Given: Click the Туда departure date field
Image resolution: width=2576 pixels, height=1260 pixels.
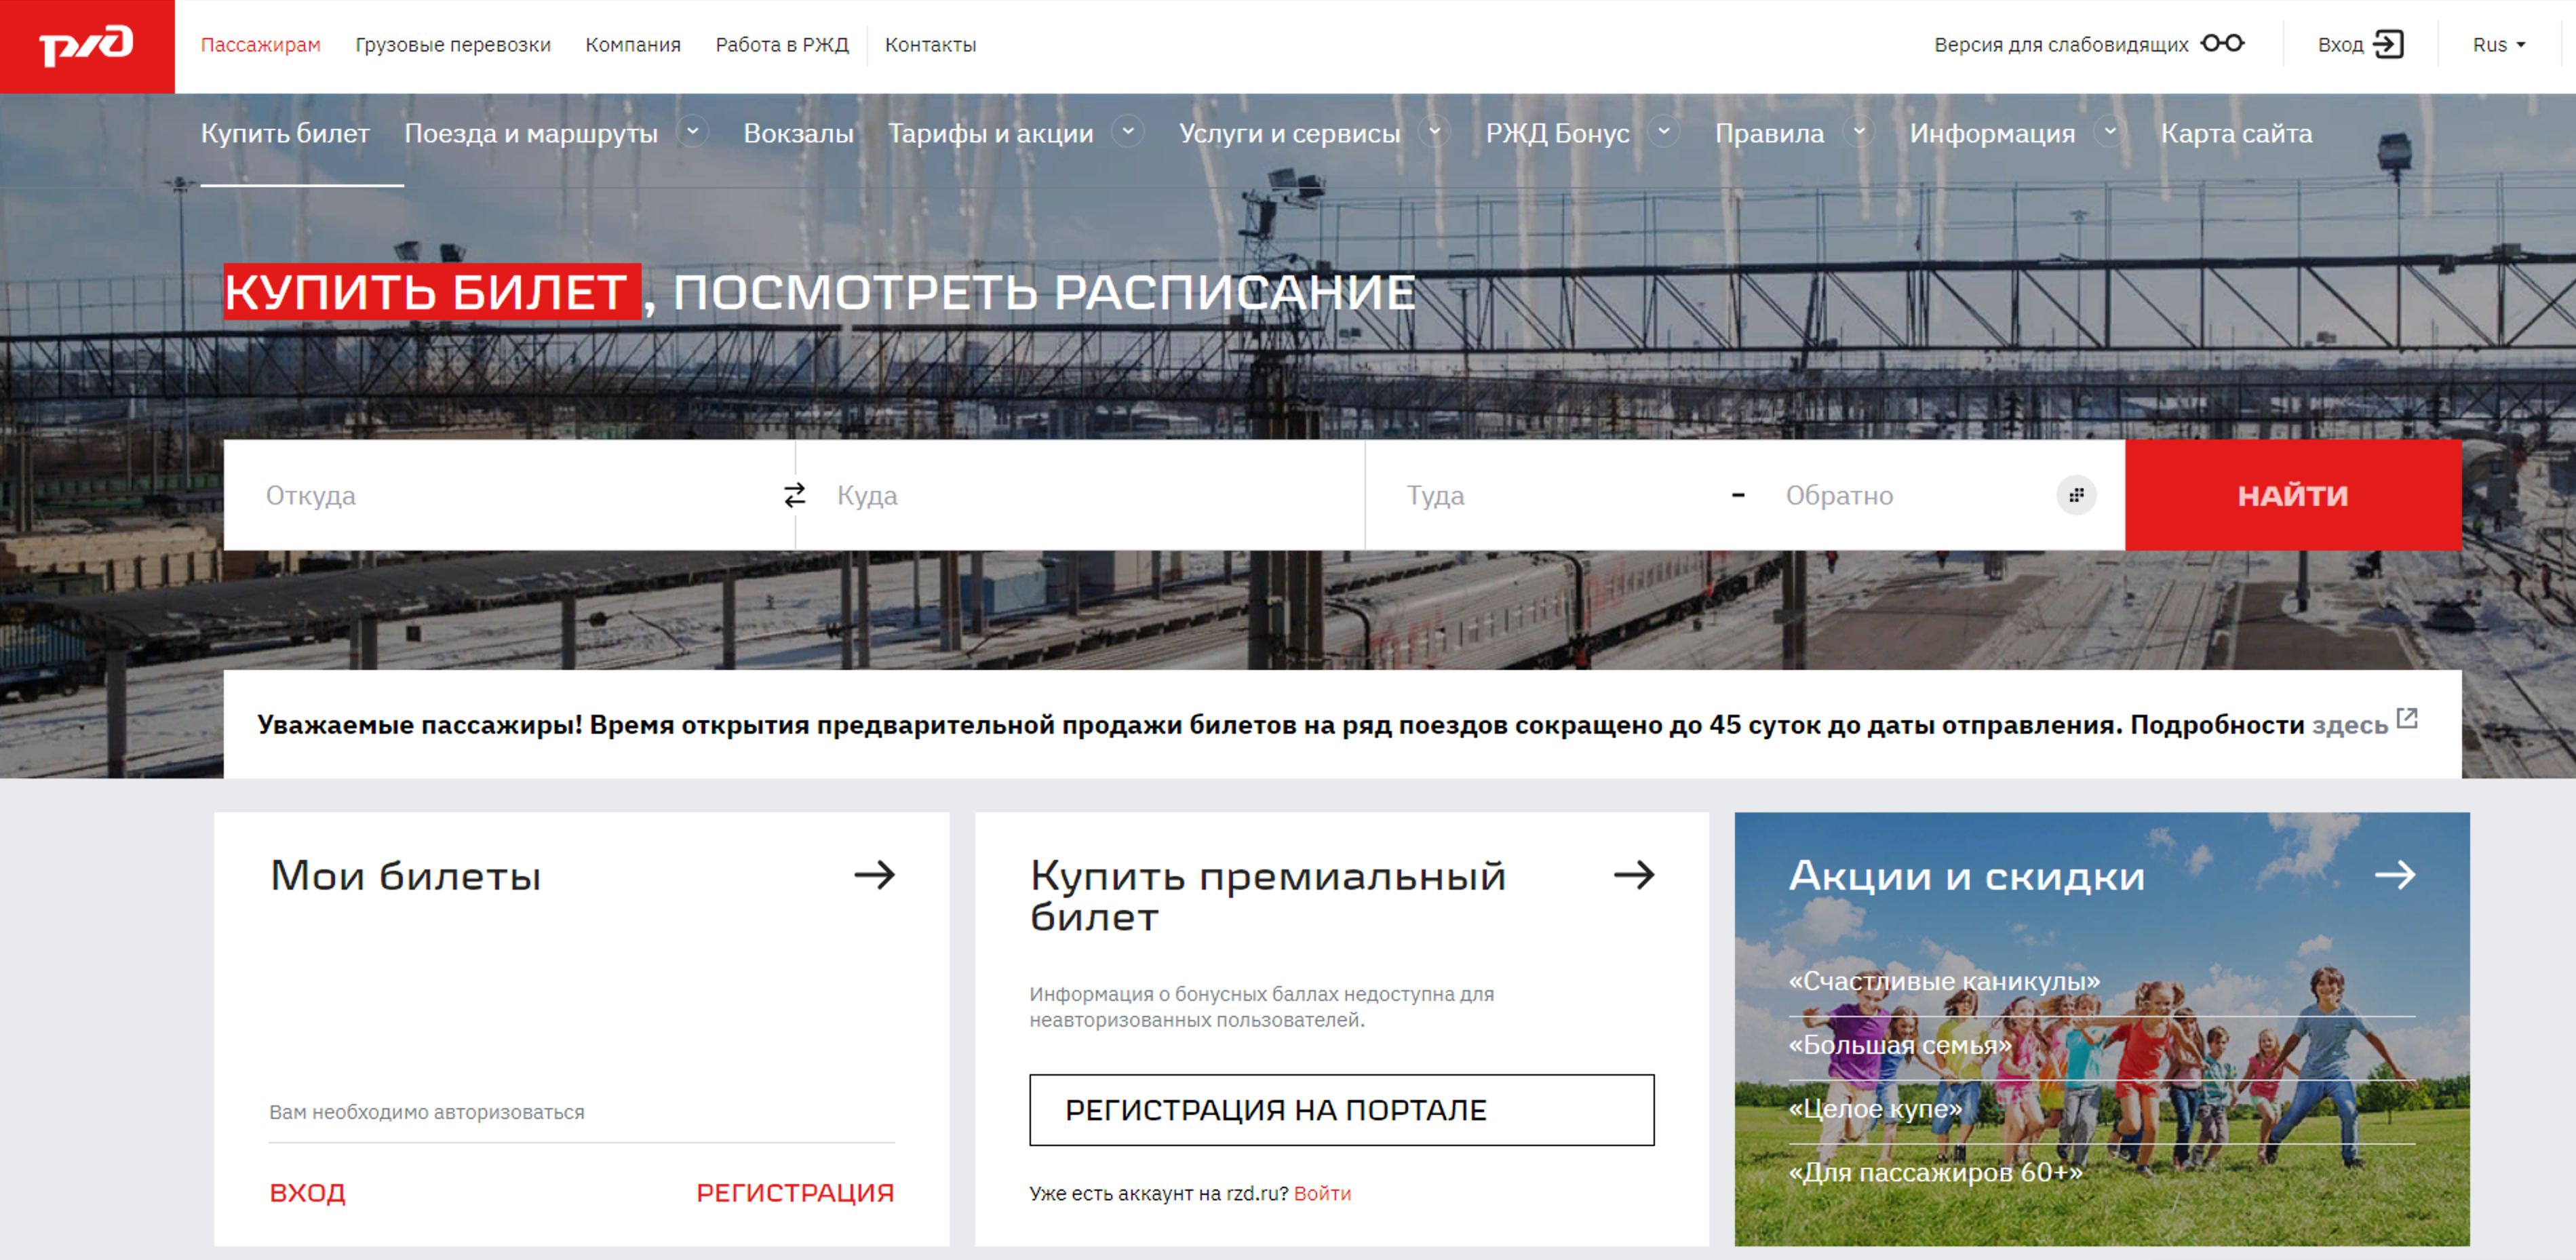Looking at the screenshot, I should [1556, 495].
